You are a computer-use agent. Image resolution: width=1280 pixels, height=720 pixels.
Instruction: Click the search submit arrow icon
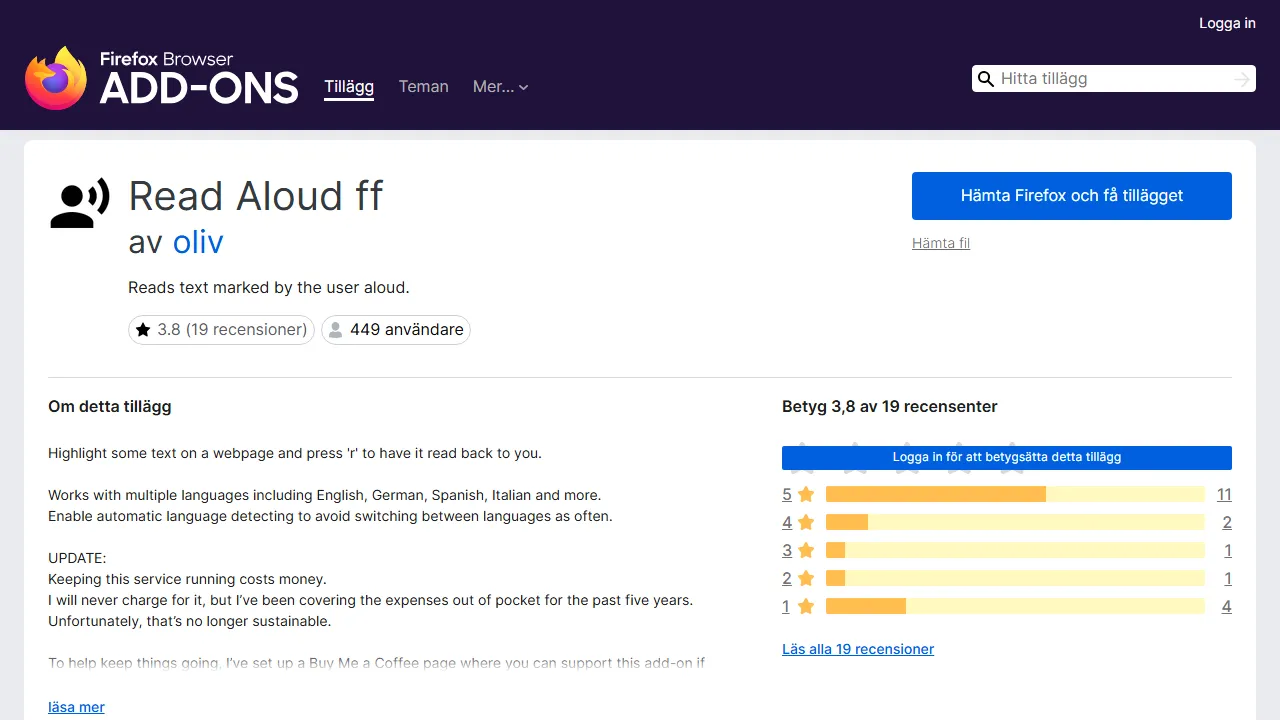click(x=1242, y=79)
